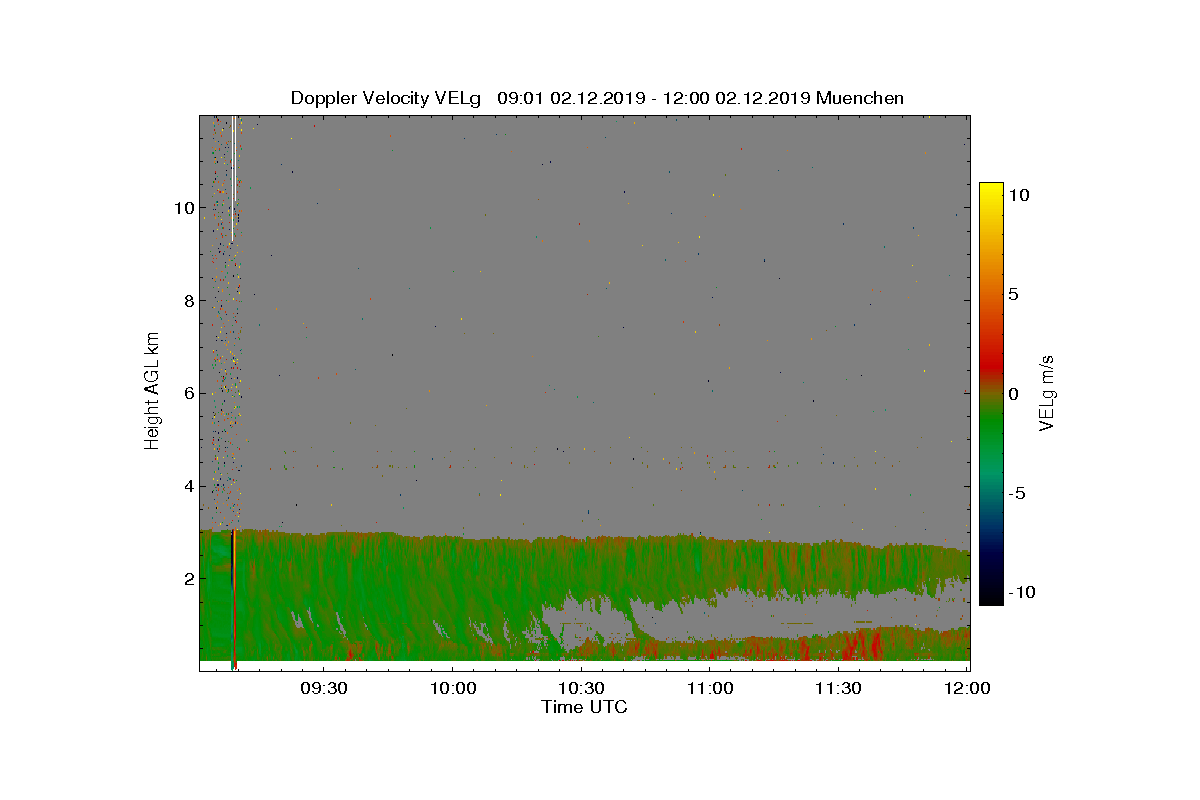Click the 'VELg m/s' colorbar label
Image resolution: width=1200 pixels, height=800 pixels.
click(1047, 393)
